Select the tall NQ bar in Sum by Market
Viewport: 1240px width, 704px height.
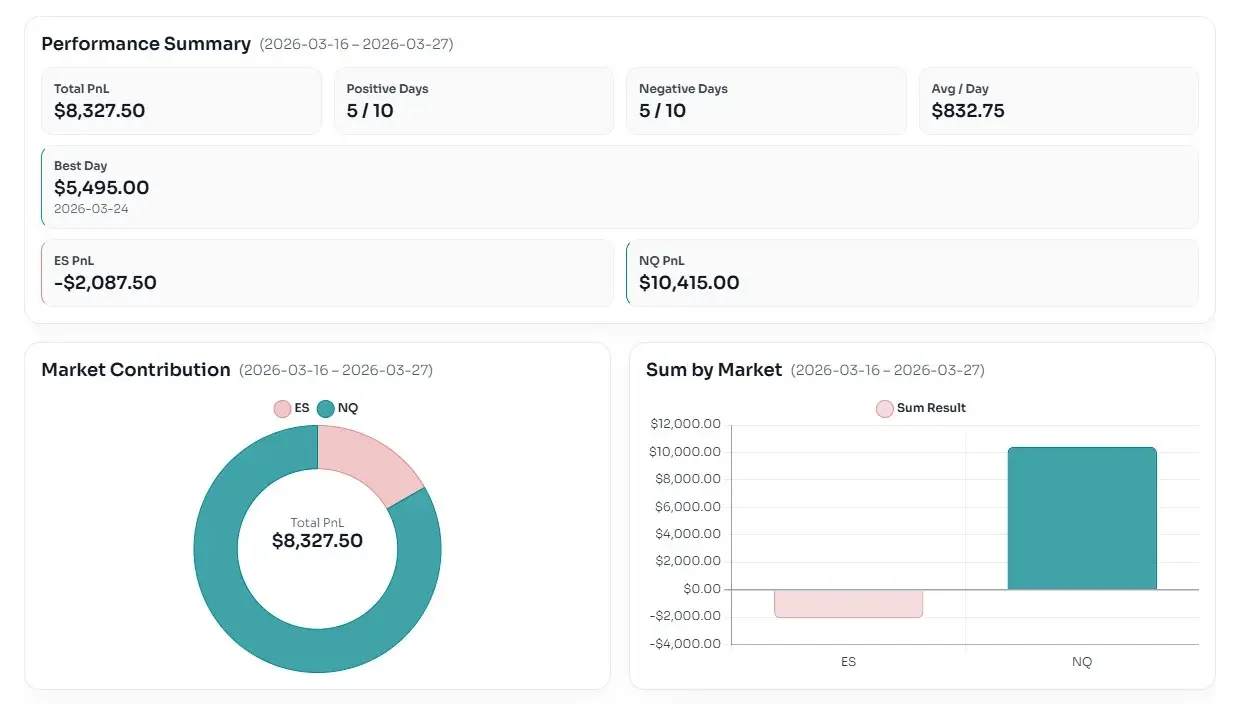pyautogui.click(x=1081, y=518)
